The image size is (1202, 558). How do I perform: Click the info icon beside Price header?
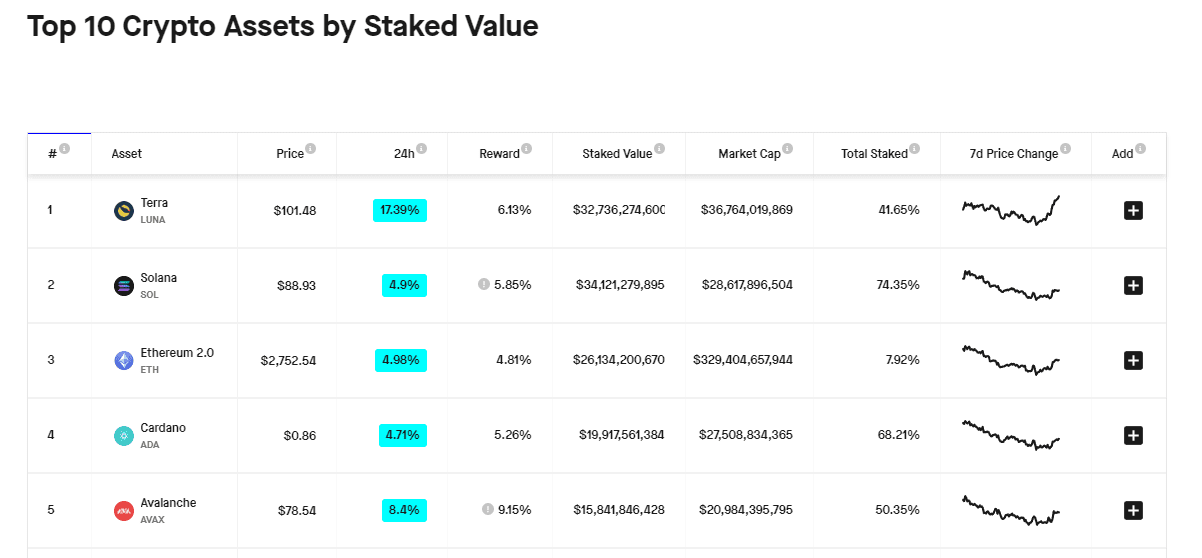point(311,149)
